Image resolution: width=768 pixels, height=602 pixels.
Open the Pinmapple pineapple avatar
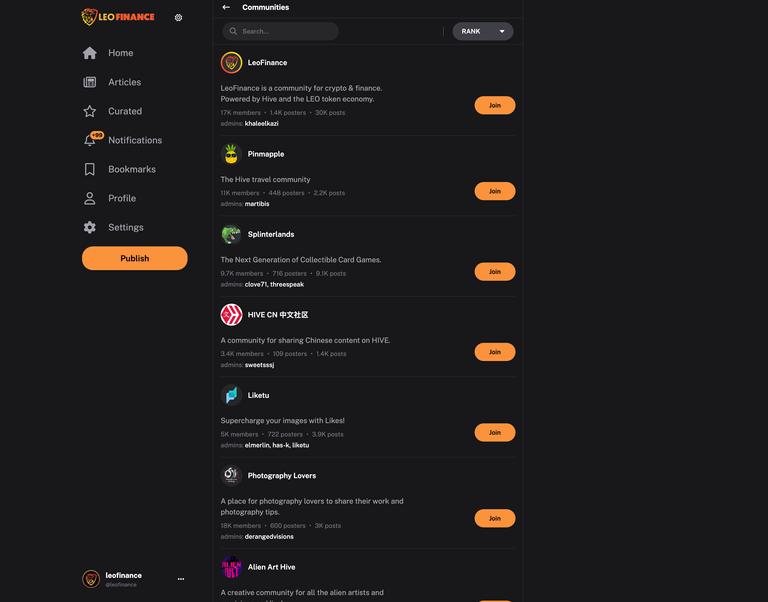click(231, 154)
